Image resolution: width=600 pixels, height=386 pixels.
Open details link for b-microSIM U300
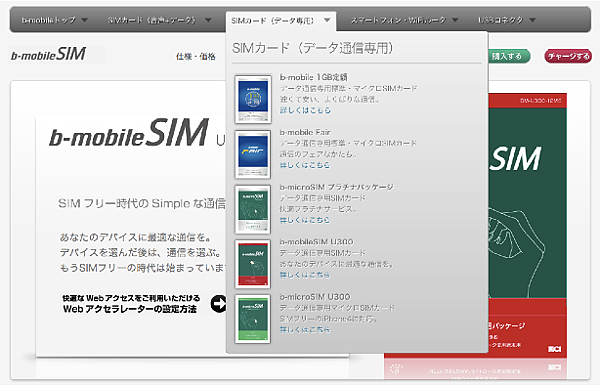[305, 330]
